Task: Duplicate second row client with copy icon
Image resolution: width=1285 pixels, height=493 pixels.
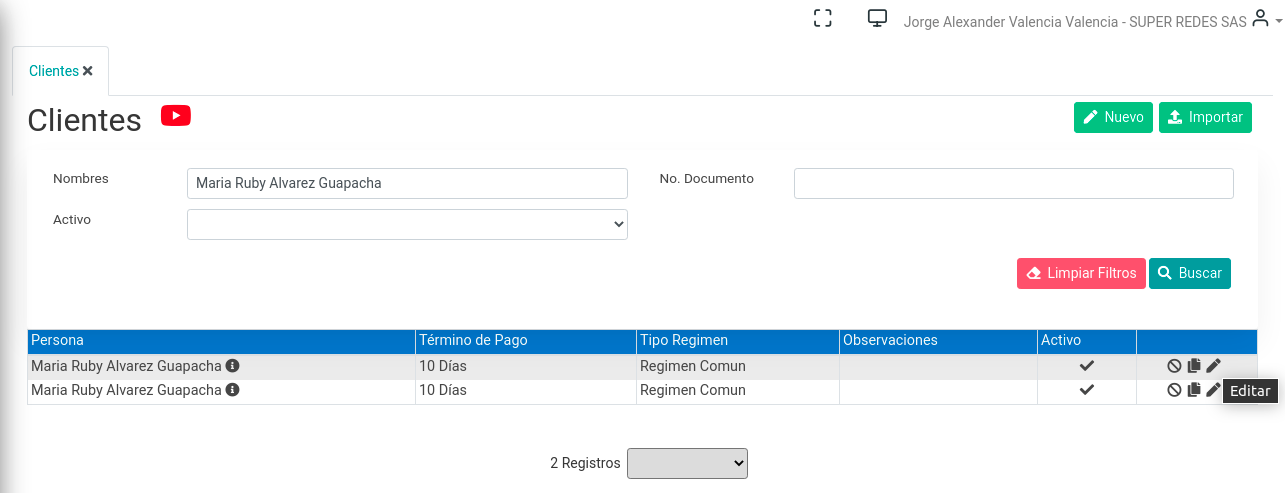Action: point(1194,390)
